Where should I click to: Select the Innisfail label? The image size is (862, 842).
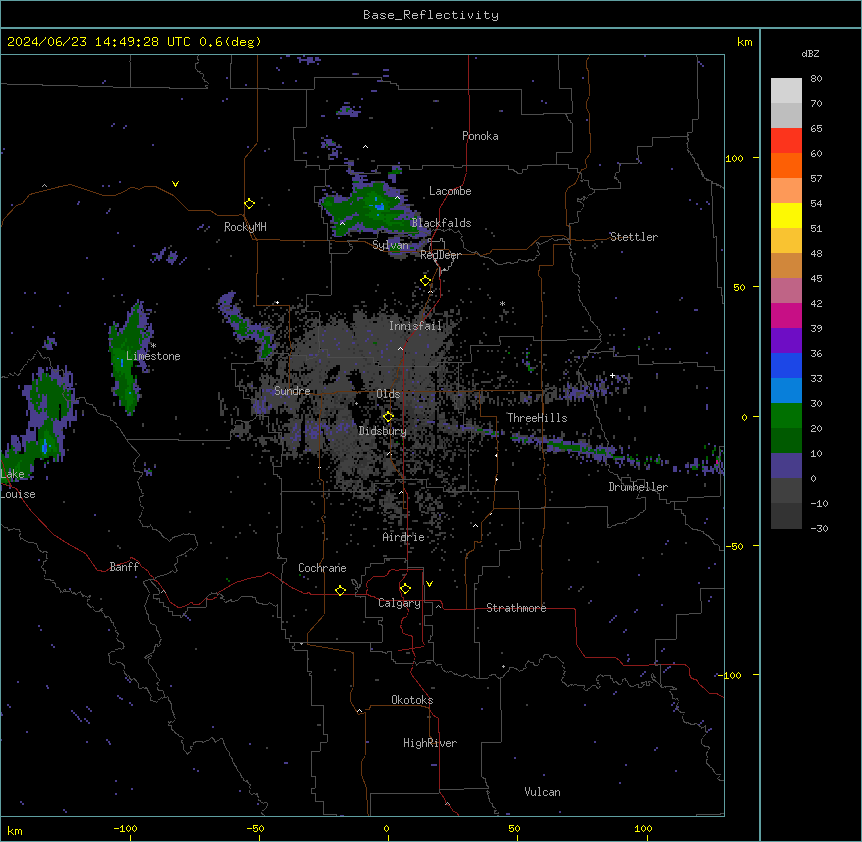tap(415, 326)
